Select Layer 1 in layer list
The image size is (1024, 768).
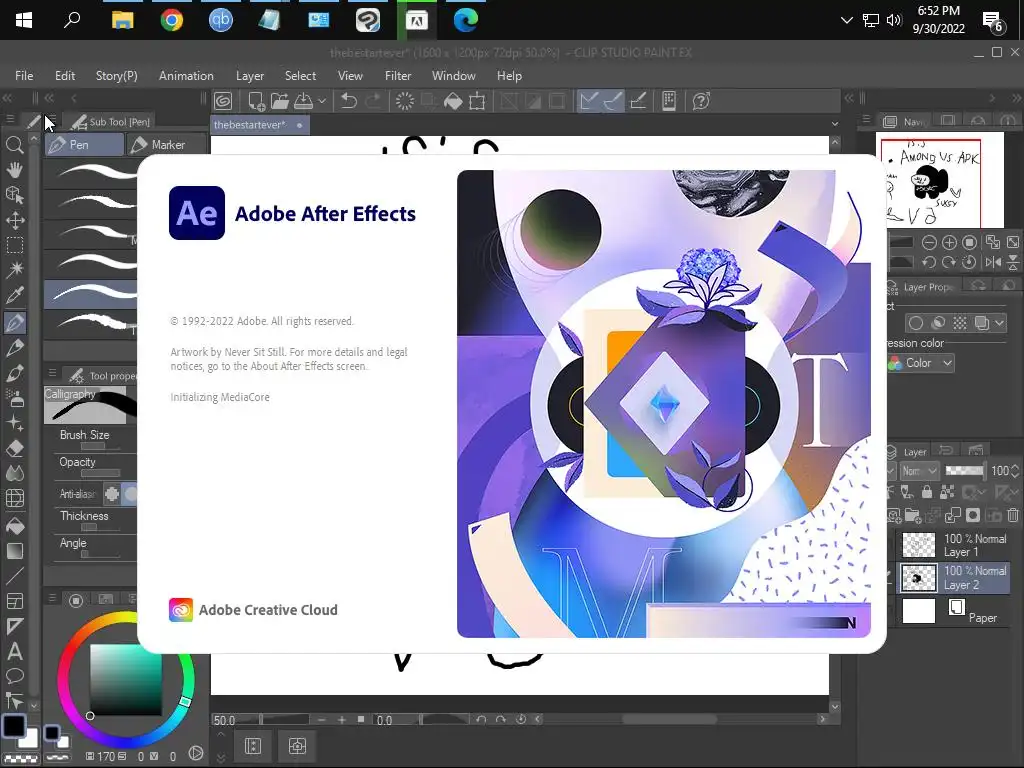click(x=955, y=545)
